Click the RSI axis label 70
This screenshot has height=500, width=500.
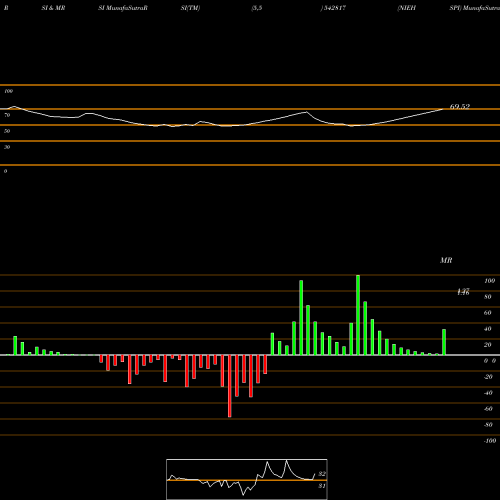click(7, 115)
